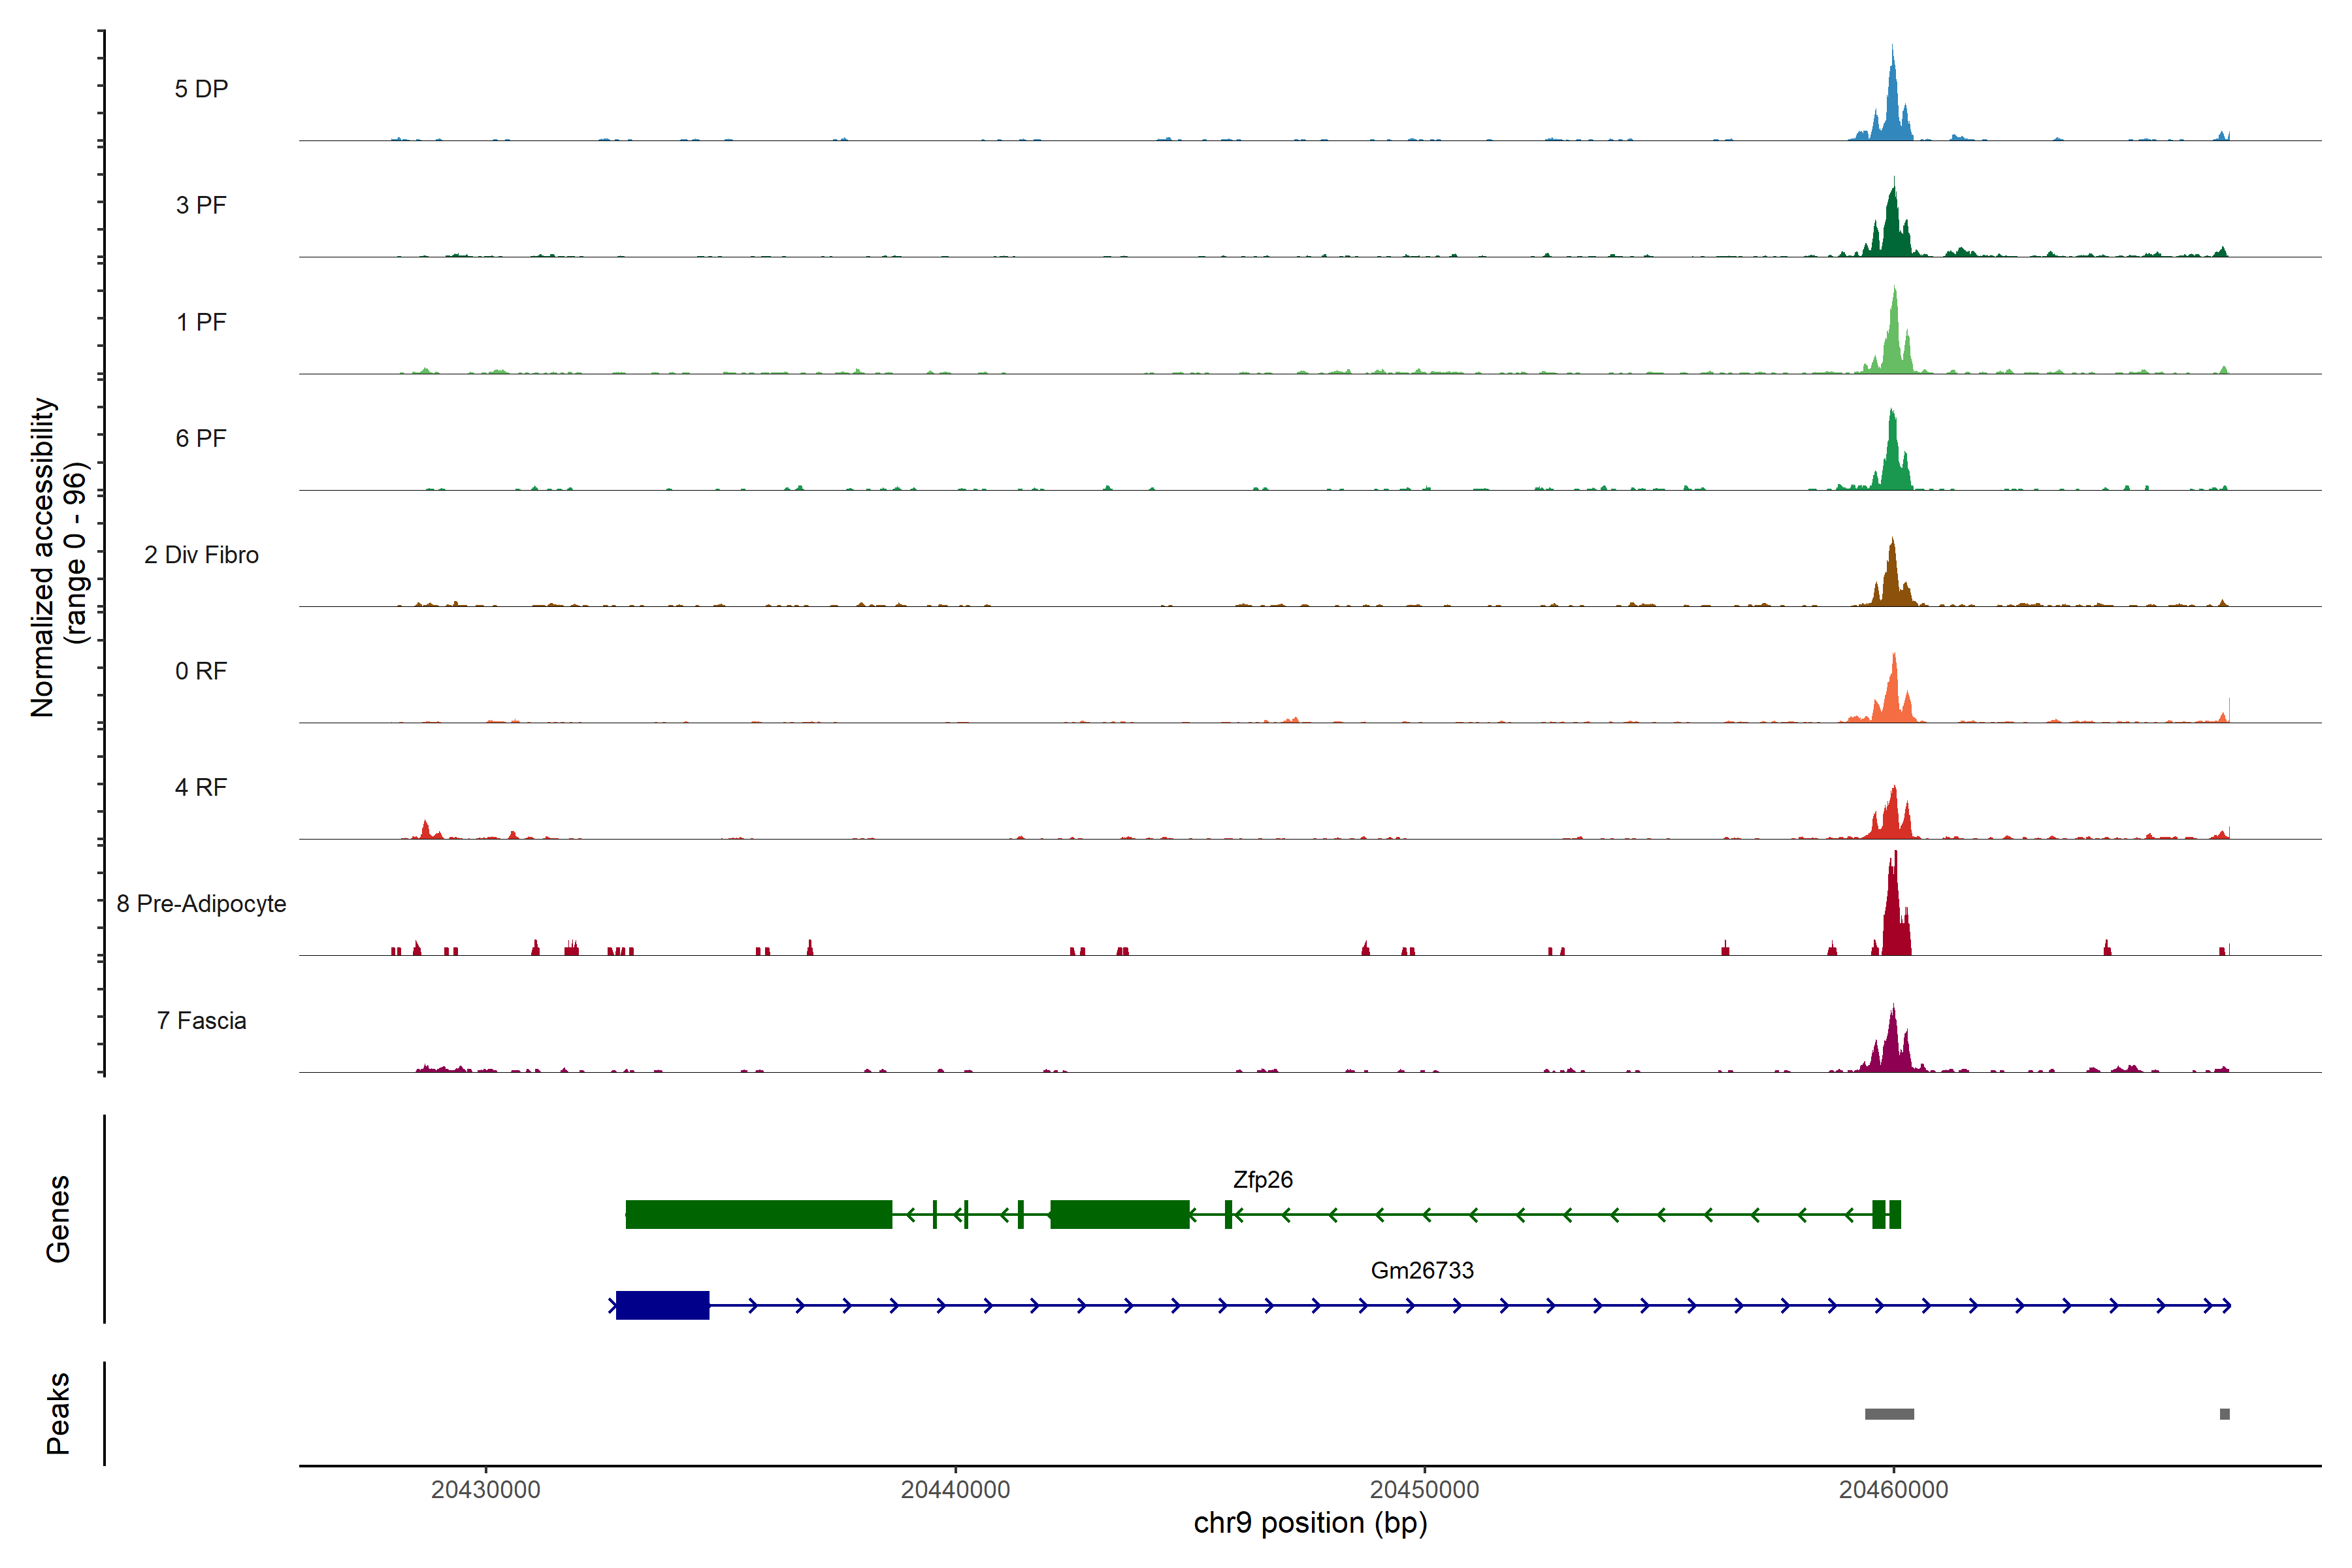Image resolution: width=2352 pixels, height=1568 pixels.
Task: Click the Genes panel label
Action: pyautogui.click(x=58, y=1218)
